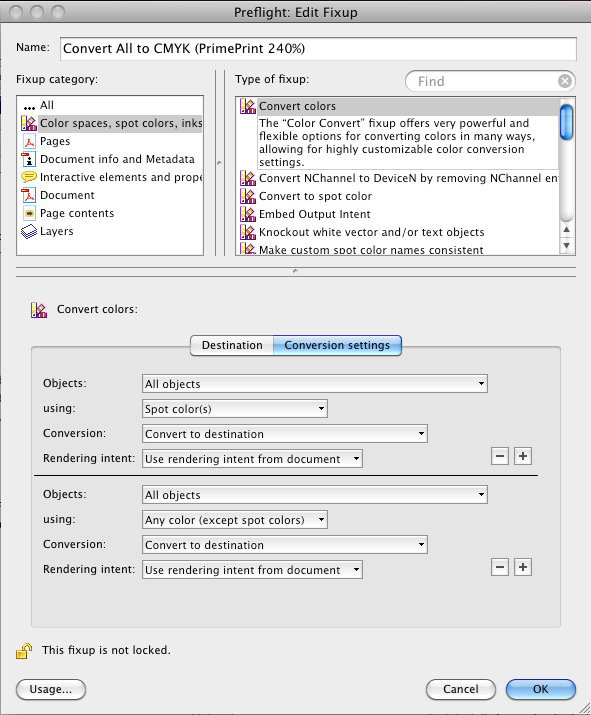Click the Embed Output Intent icon
This screenshot has height=715, width=591.
pos(248,214)
